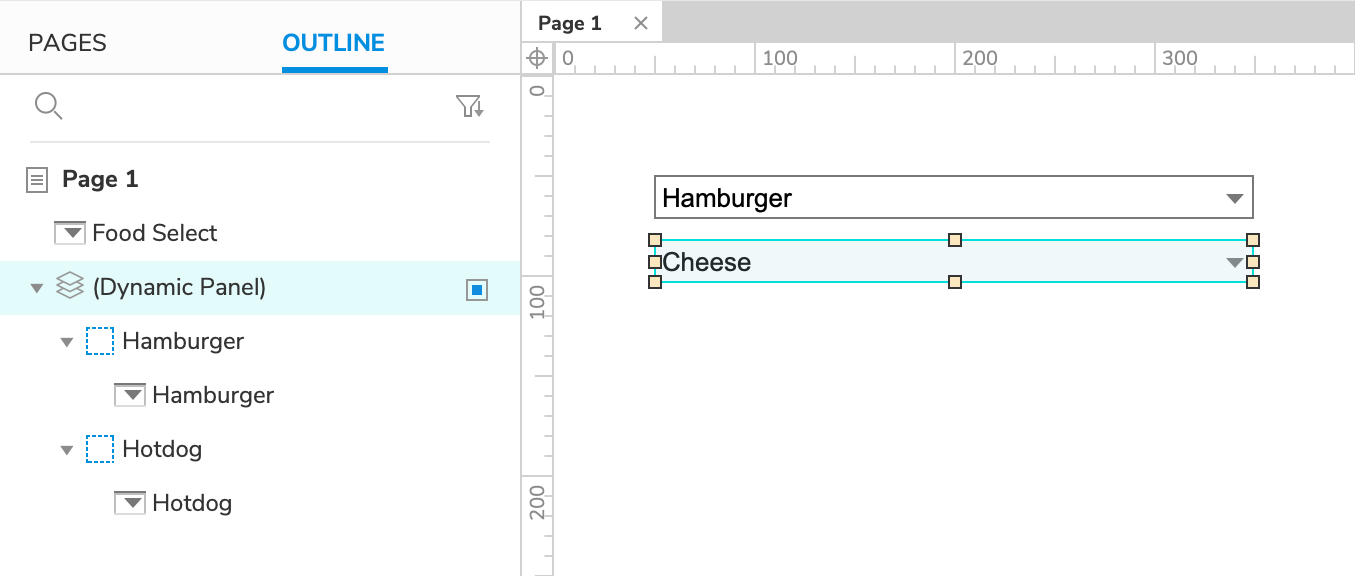
Task: Click the search magnifier icon in outline
Action: pyautogui.click(x=49, y=106)
